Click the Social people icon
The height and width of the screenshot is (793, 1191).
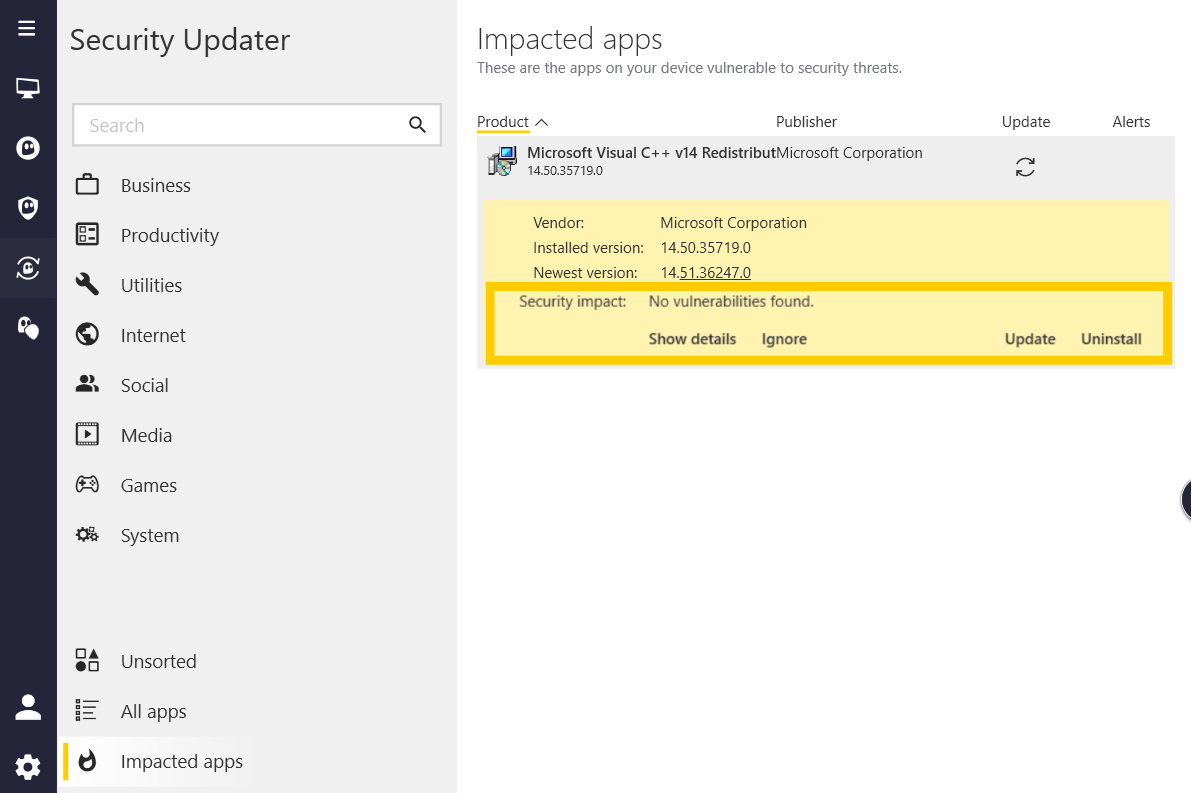click(87, 384)
